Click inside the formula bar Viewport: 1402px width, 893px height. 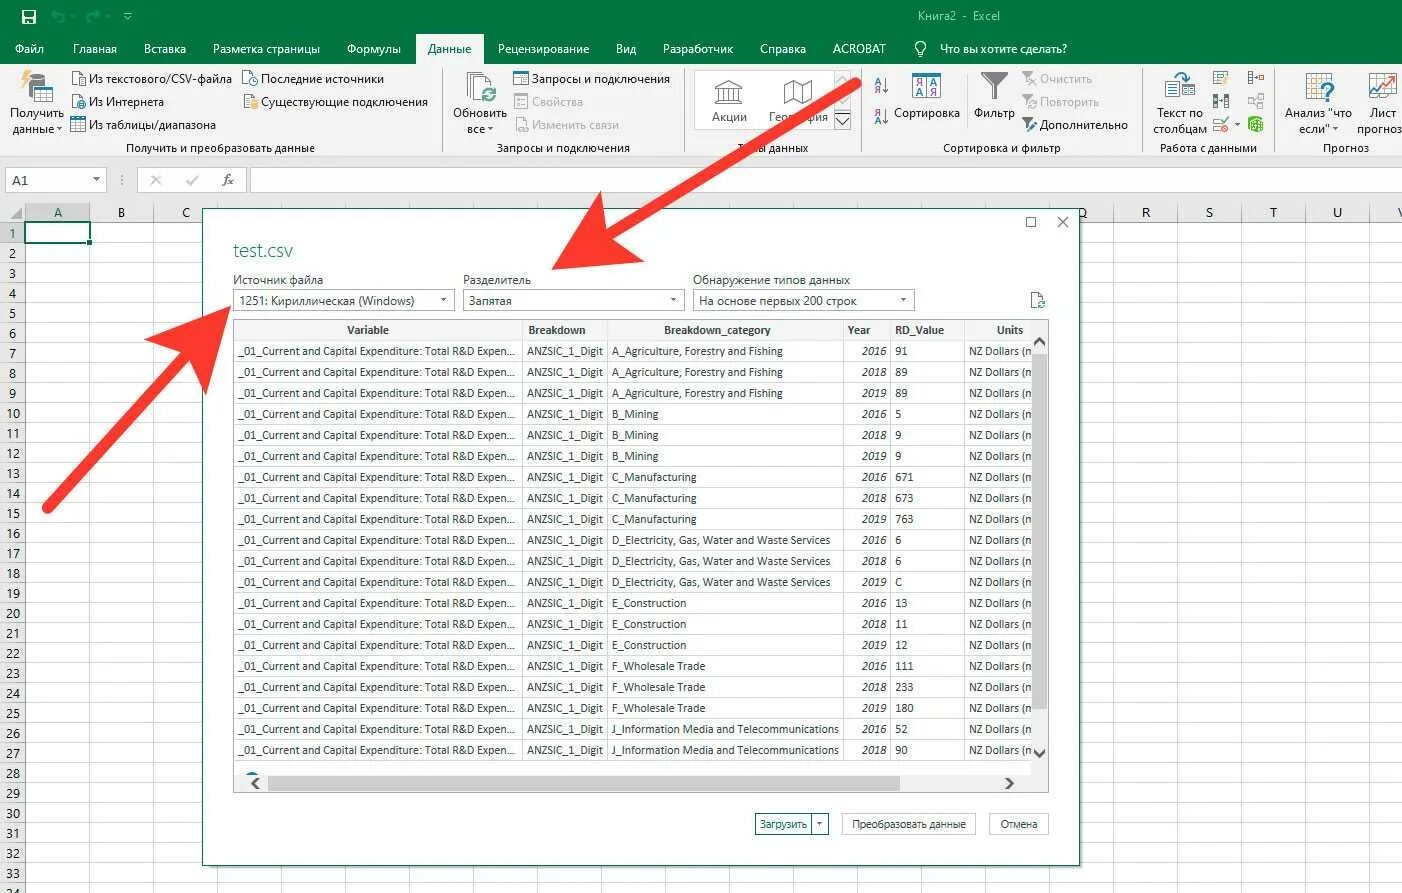[x=825, y=180]
